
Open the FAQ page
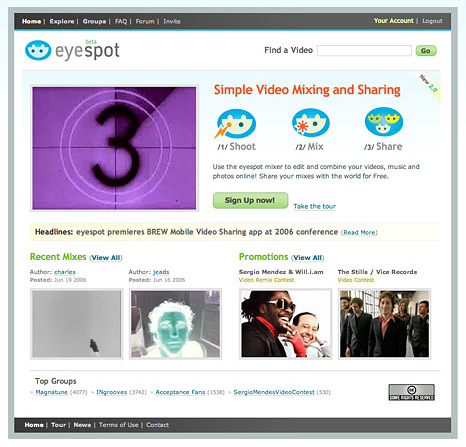pos(121,21)
